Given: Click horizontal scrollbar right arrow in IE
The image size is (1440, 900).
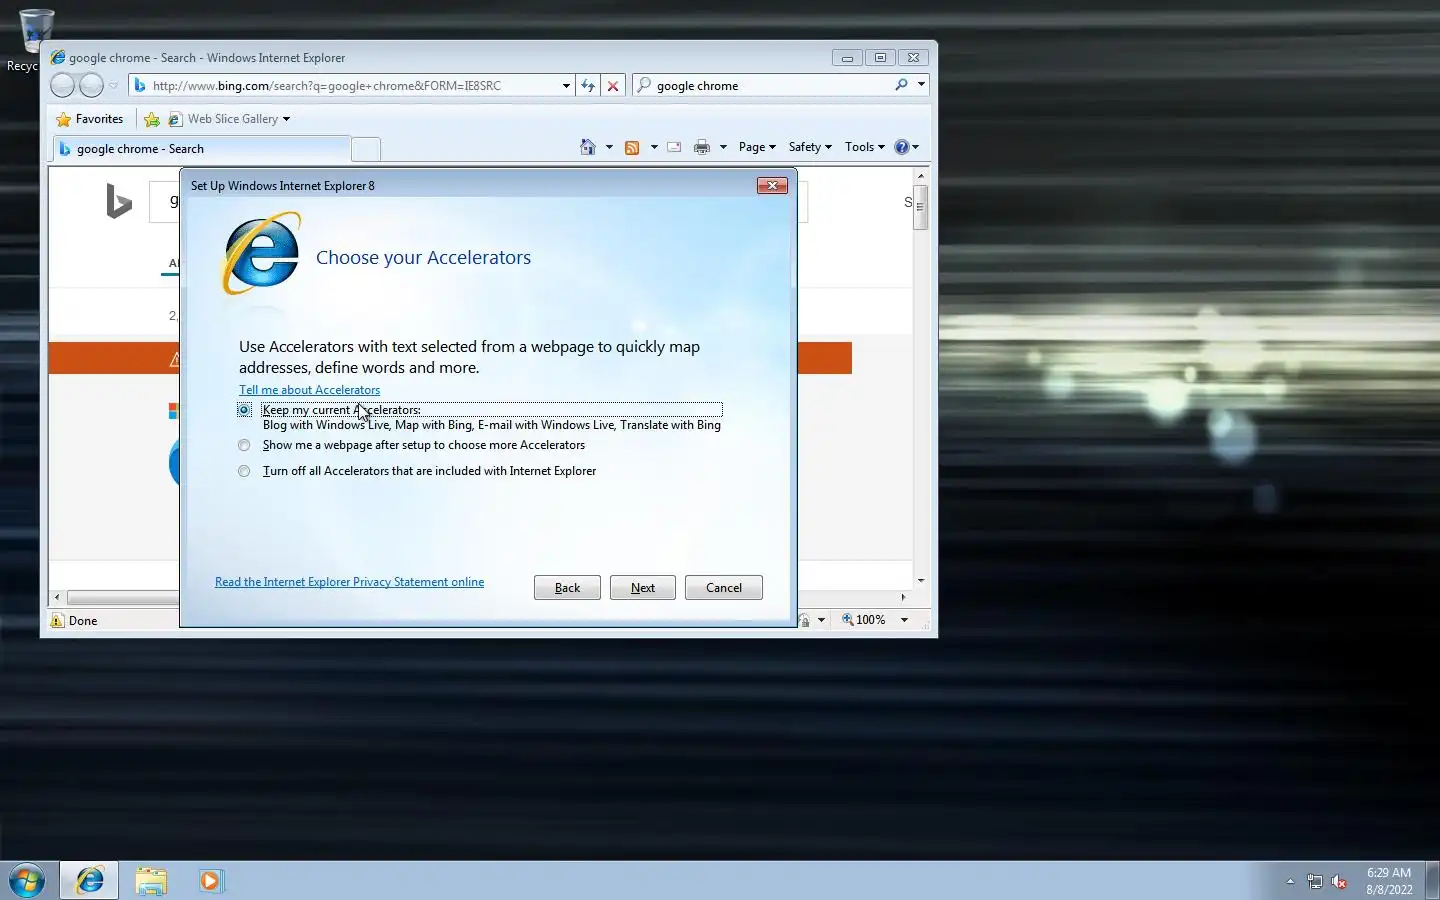Looking at the screenshot, I should [903, 597].
